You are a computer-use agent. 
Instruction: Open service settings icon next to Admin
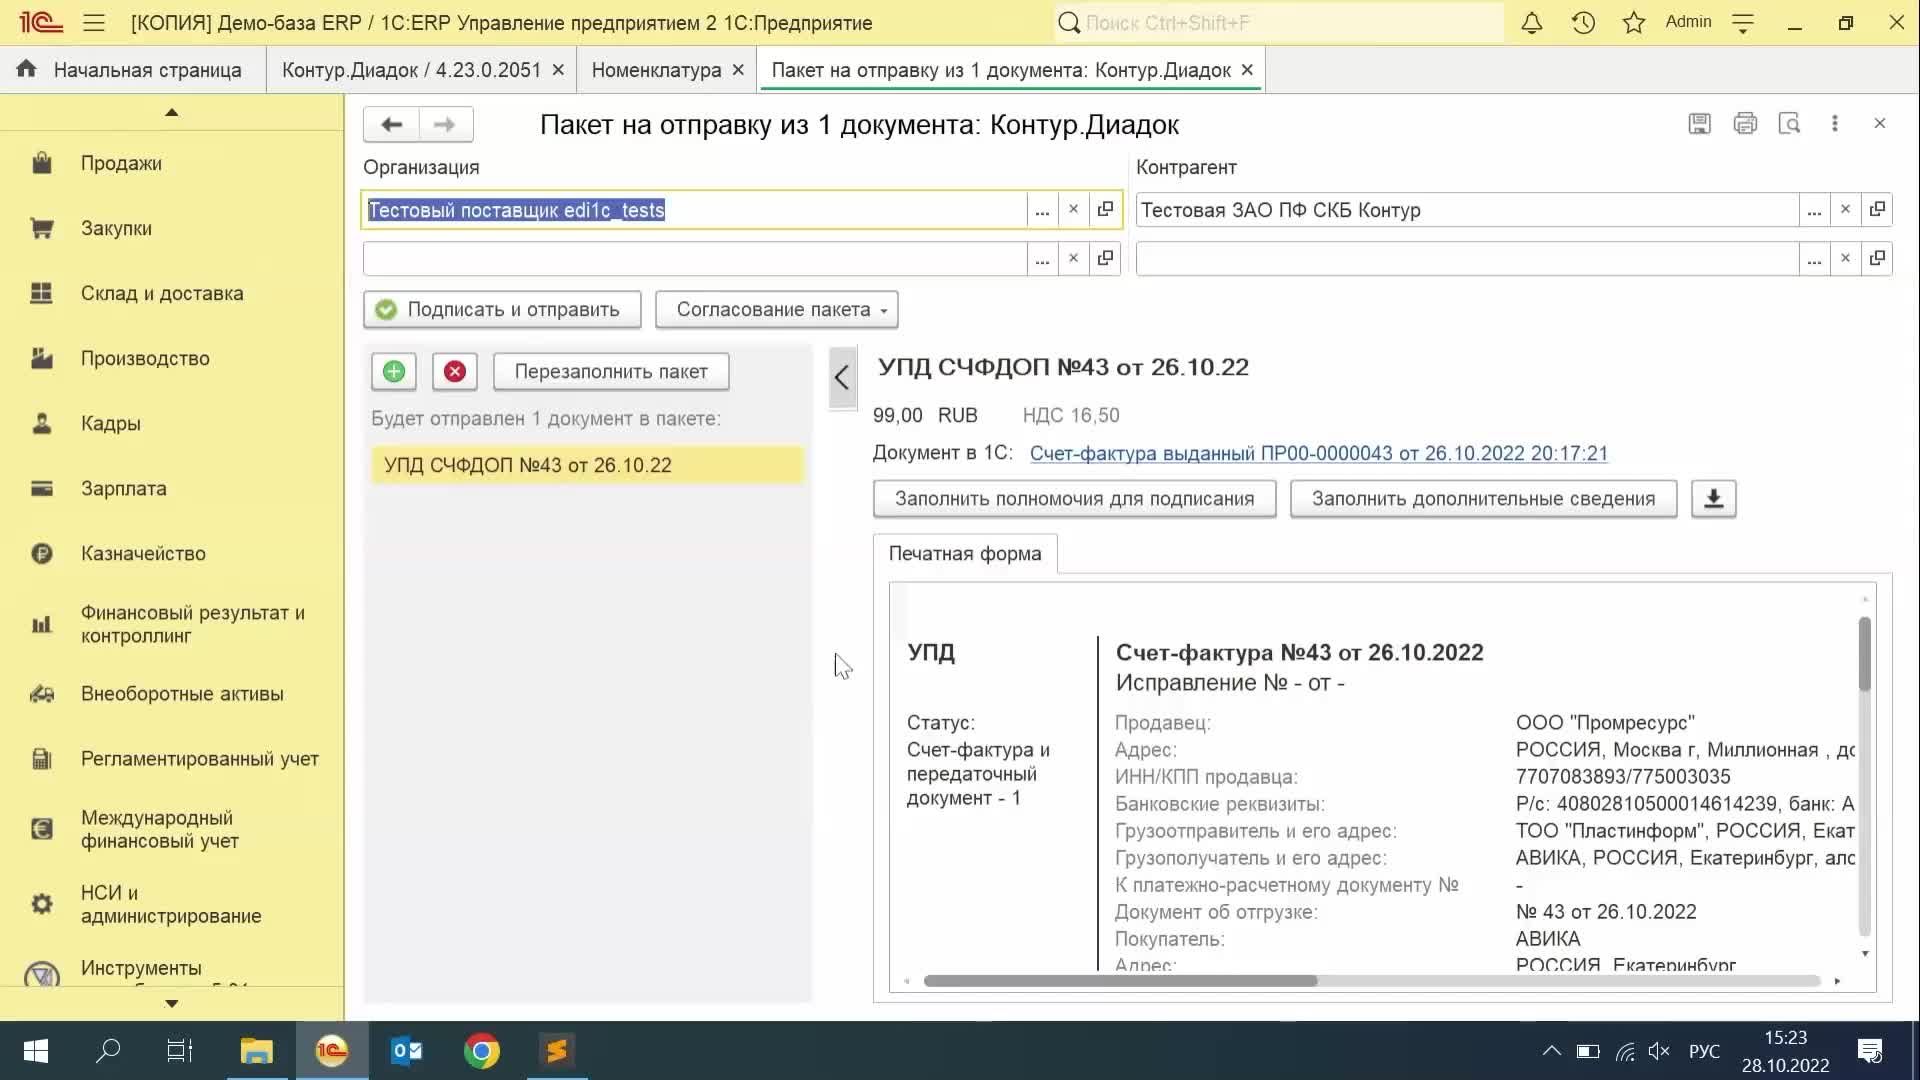pyautogui.click(x=1743, y=22)
